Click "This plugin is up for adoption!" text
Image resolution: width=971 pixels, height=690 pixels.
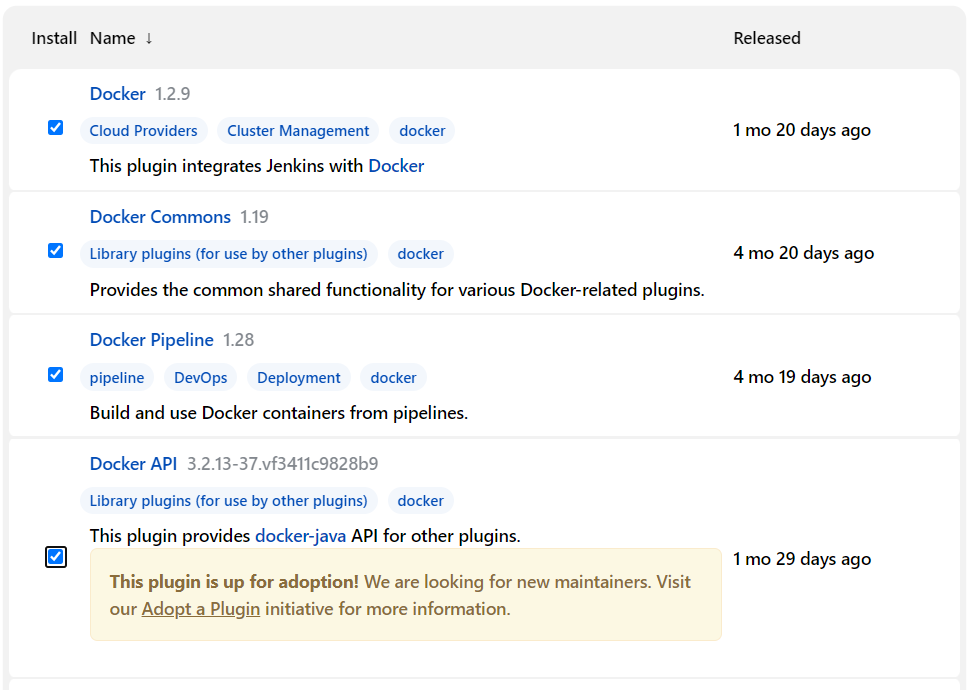click(234, 582)
